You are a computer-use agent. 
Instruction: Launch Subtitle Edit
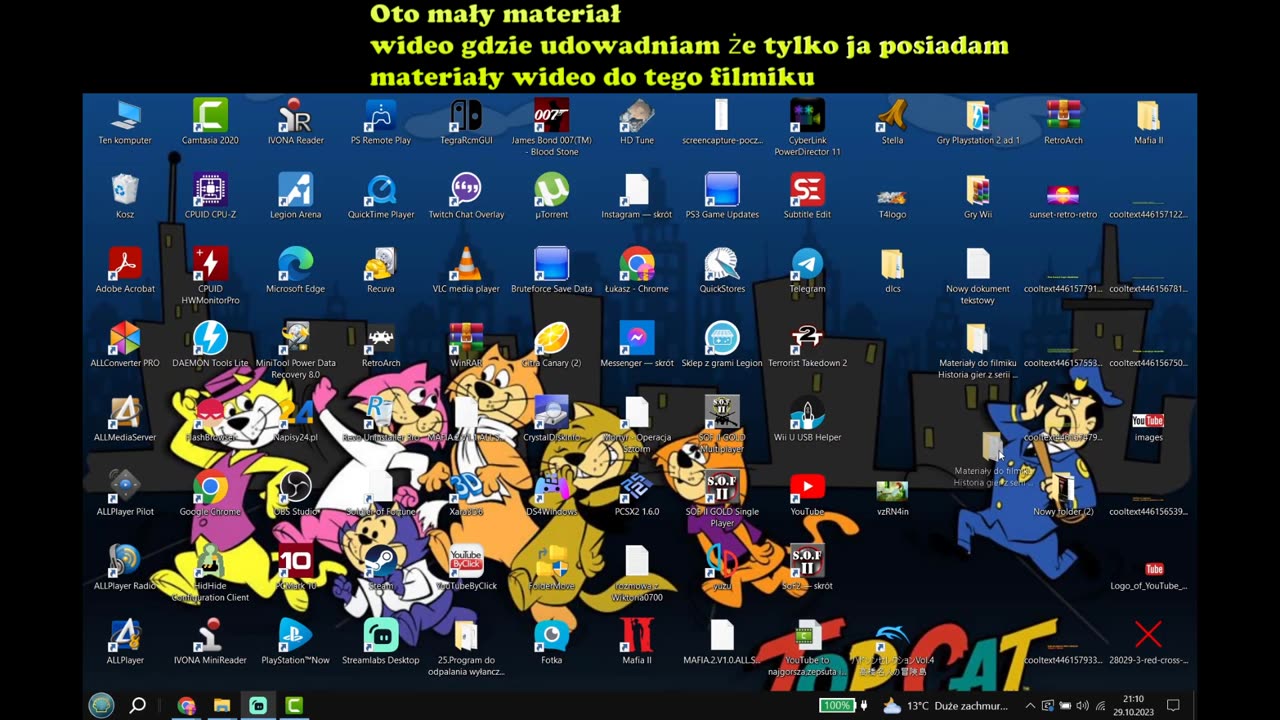coord(807,196)
